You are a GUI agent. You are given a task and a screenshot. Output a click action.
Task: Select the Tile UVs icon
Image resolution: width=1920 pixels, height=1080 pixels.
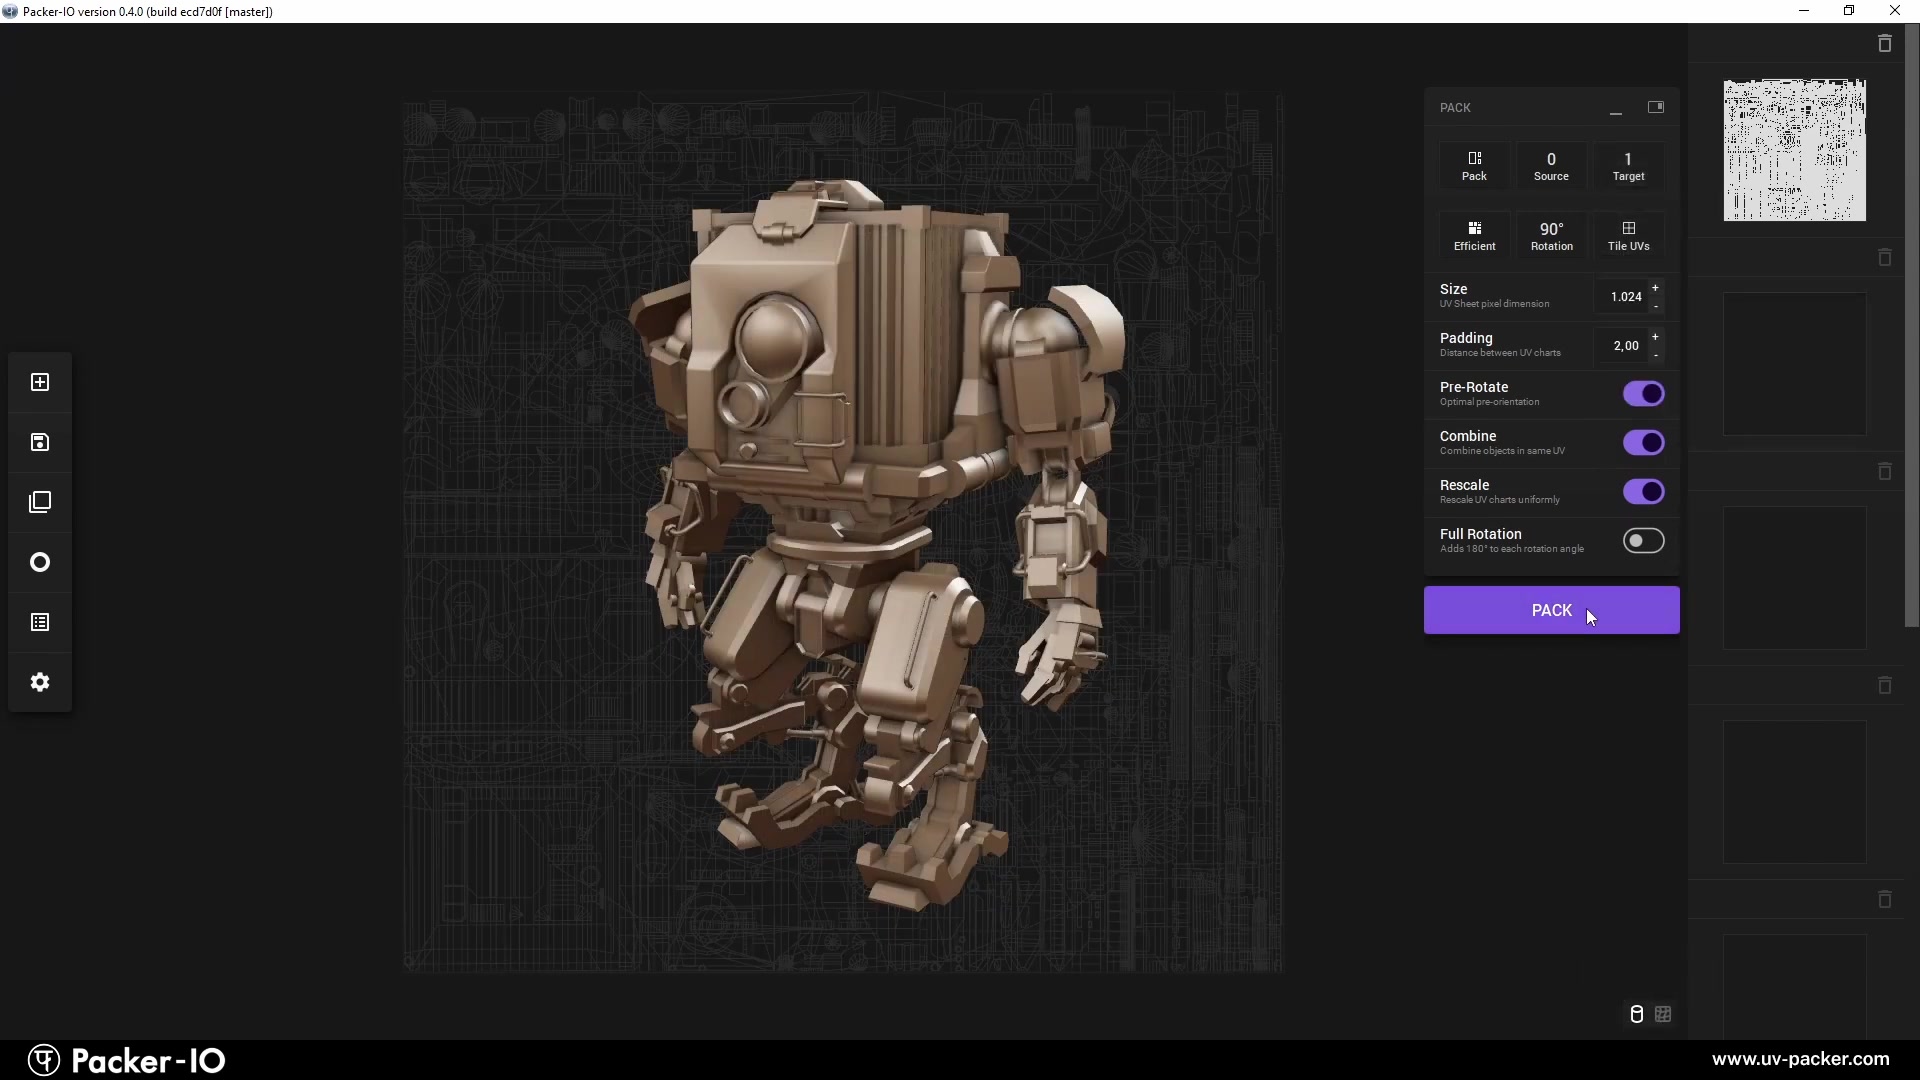pyautogui.click(x=1629, y=228)
